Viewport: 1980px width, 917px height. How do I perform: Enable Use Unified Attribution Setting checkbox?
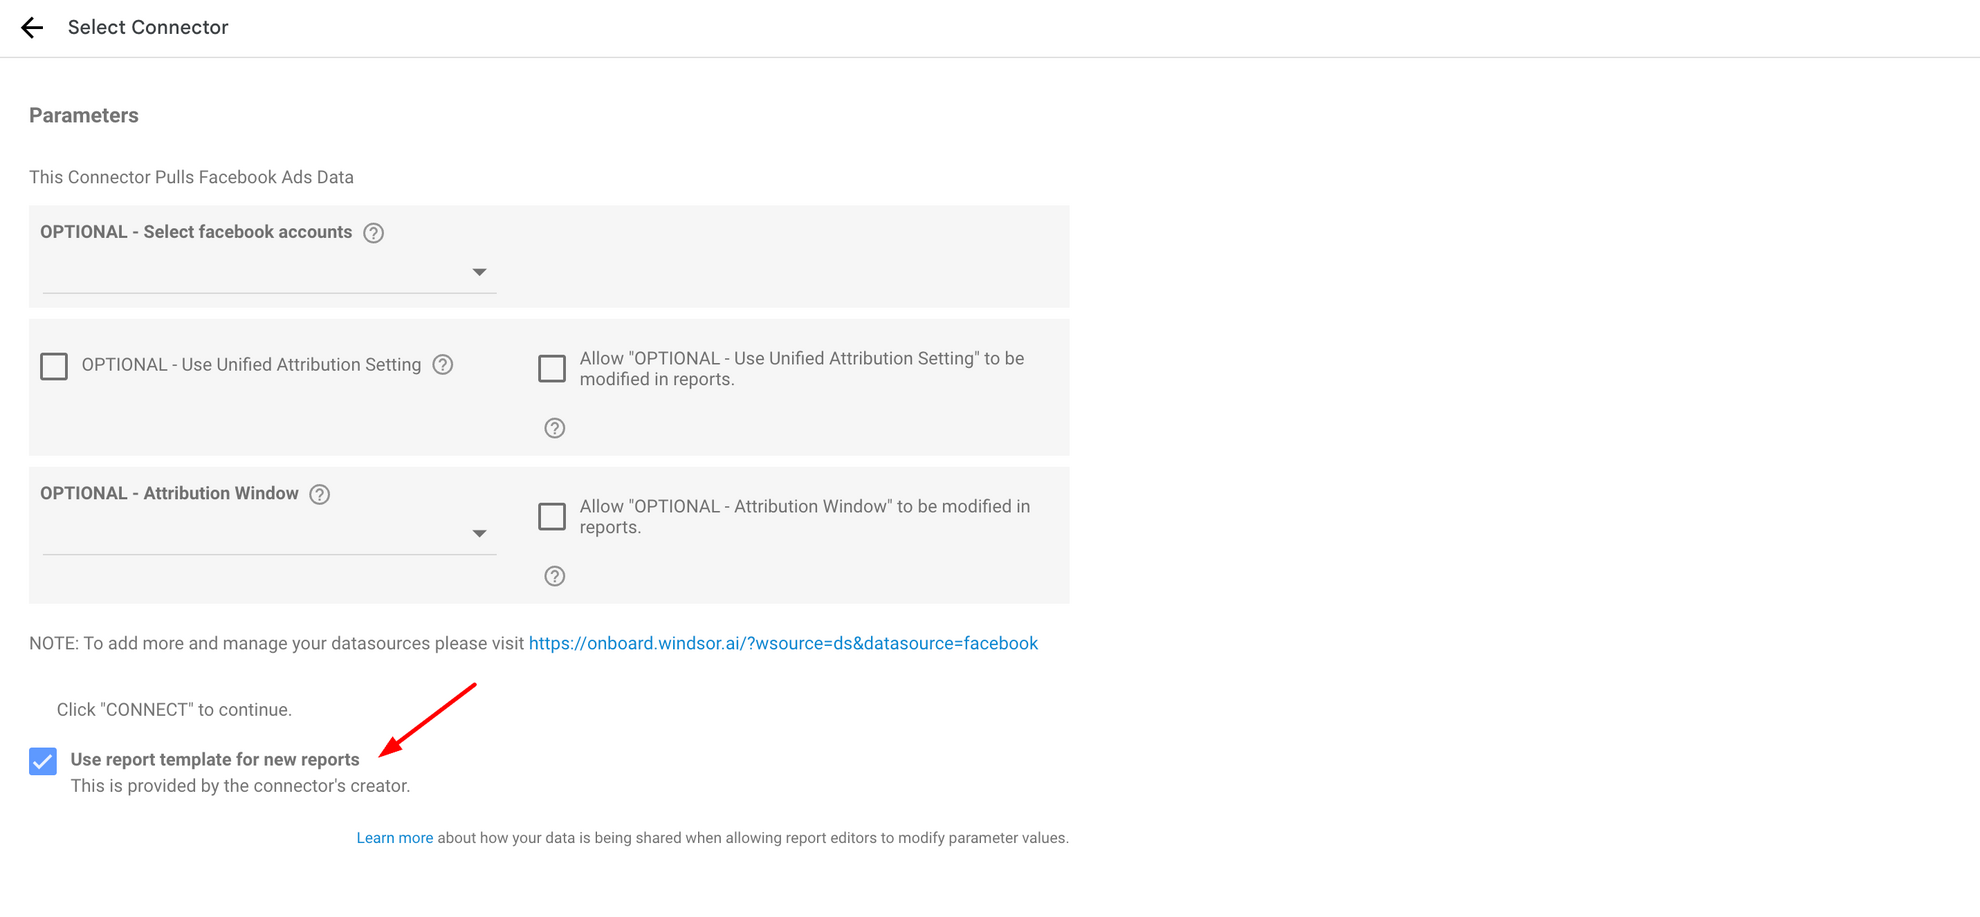[x=54, y=366]
